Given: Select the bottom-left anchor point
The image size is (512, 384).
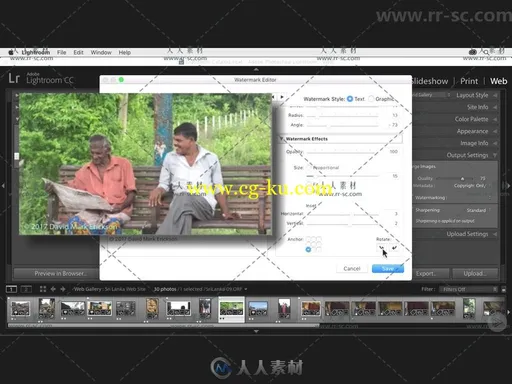Looking at the screenshot, I should tap(308, 250).
